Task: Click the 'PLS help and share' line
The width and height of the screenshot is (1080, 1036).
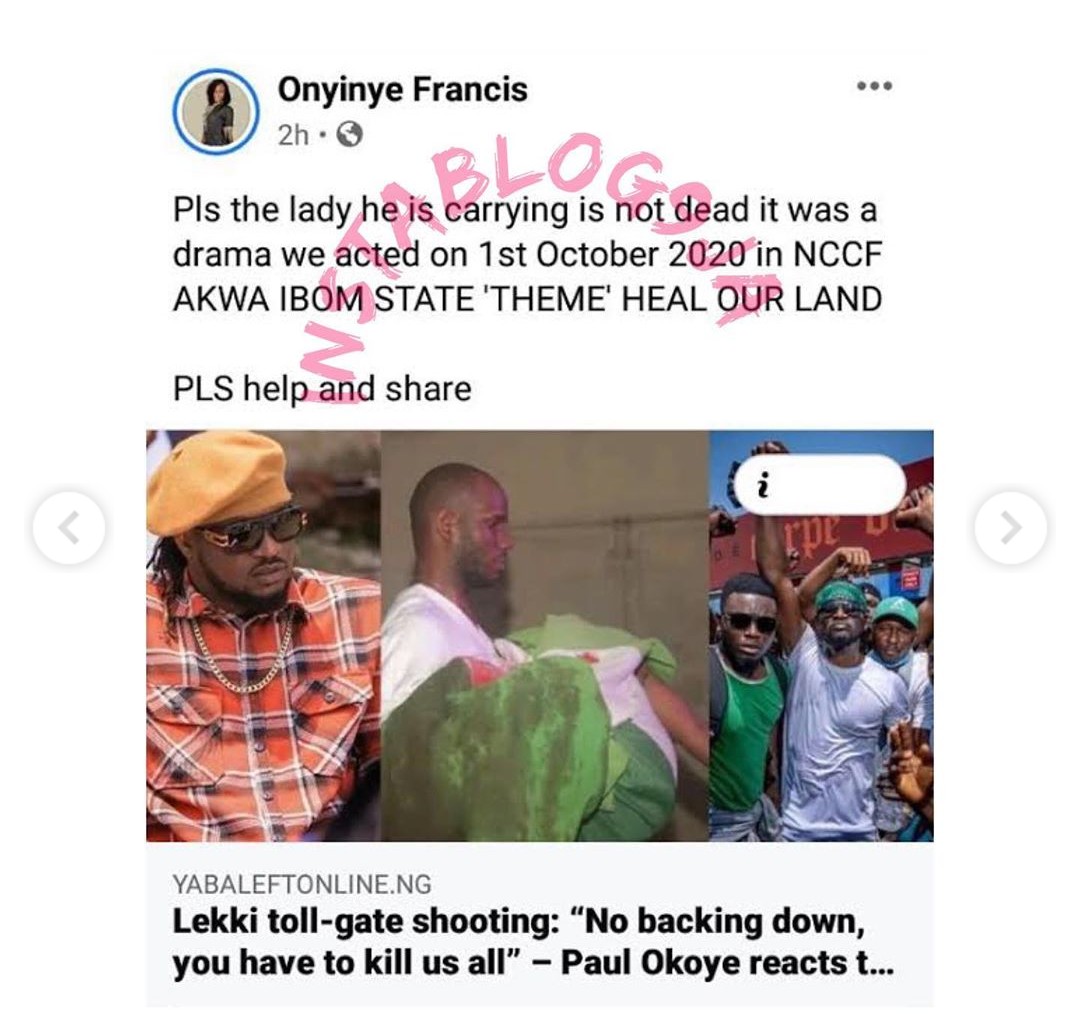Action: 322,389
